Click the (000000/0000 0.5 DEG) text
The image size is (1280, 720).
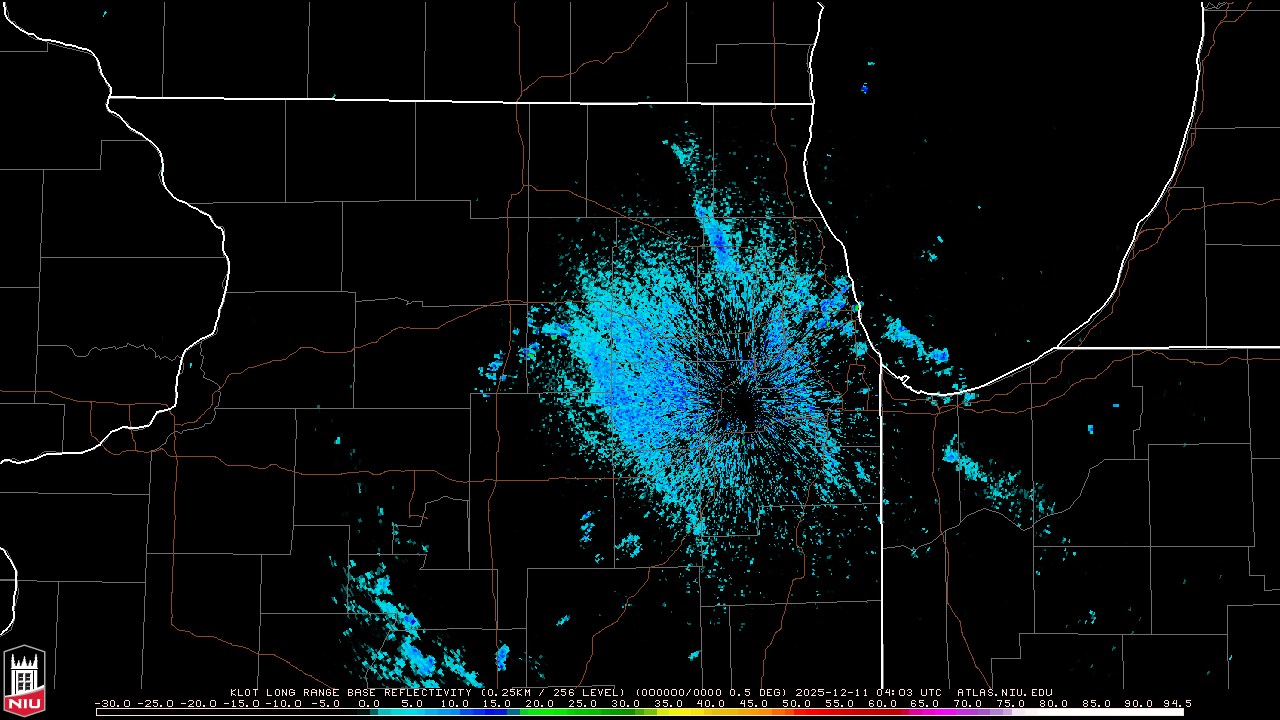tap(713, 692)
